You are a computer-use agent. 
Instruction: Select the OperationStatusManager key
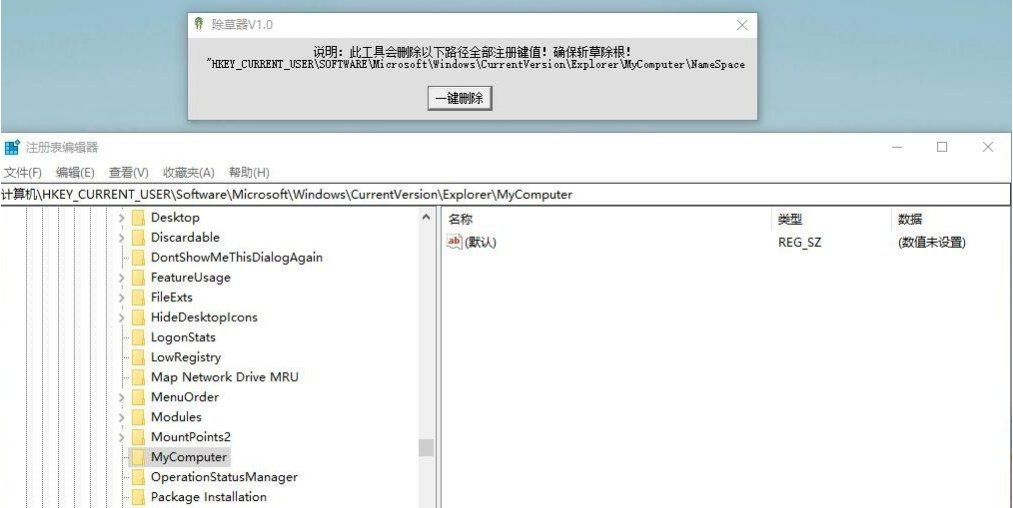(x=224, y=477)
